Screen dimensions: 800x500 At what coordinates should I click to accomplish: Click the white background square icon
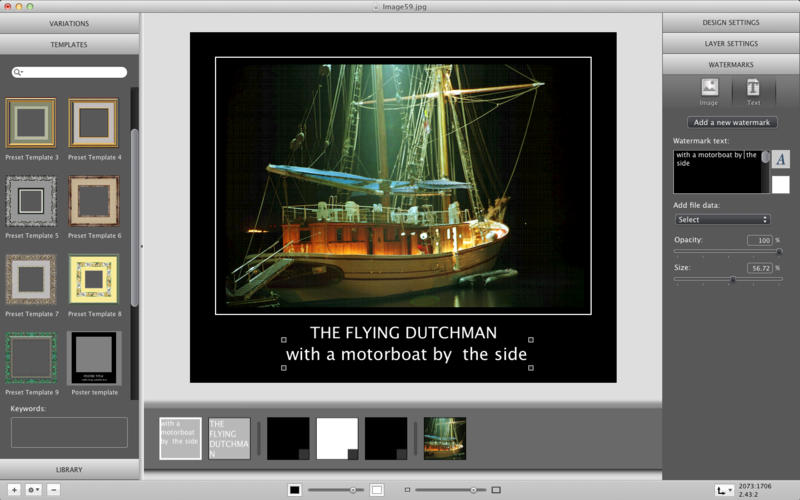coord(377,490)
